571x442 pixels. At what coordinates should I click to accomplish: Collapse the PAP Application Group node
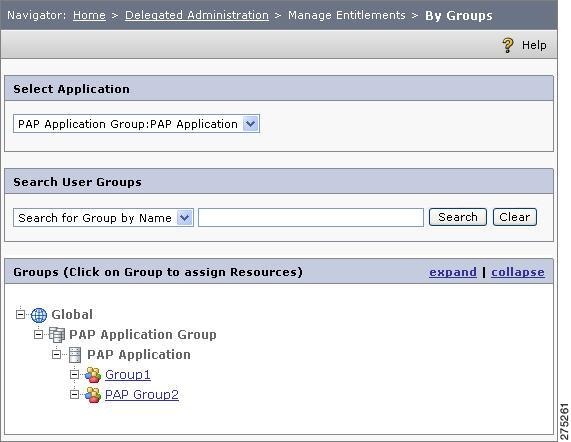point(38,334)
